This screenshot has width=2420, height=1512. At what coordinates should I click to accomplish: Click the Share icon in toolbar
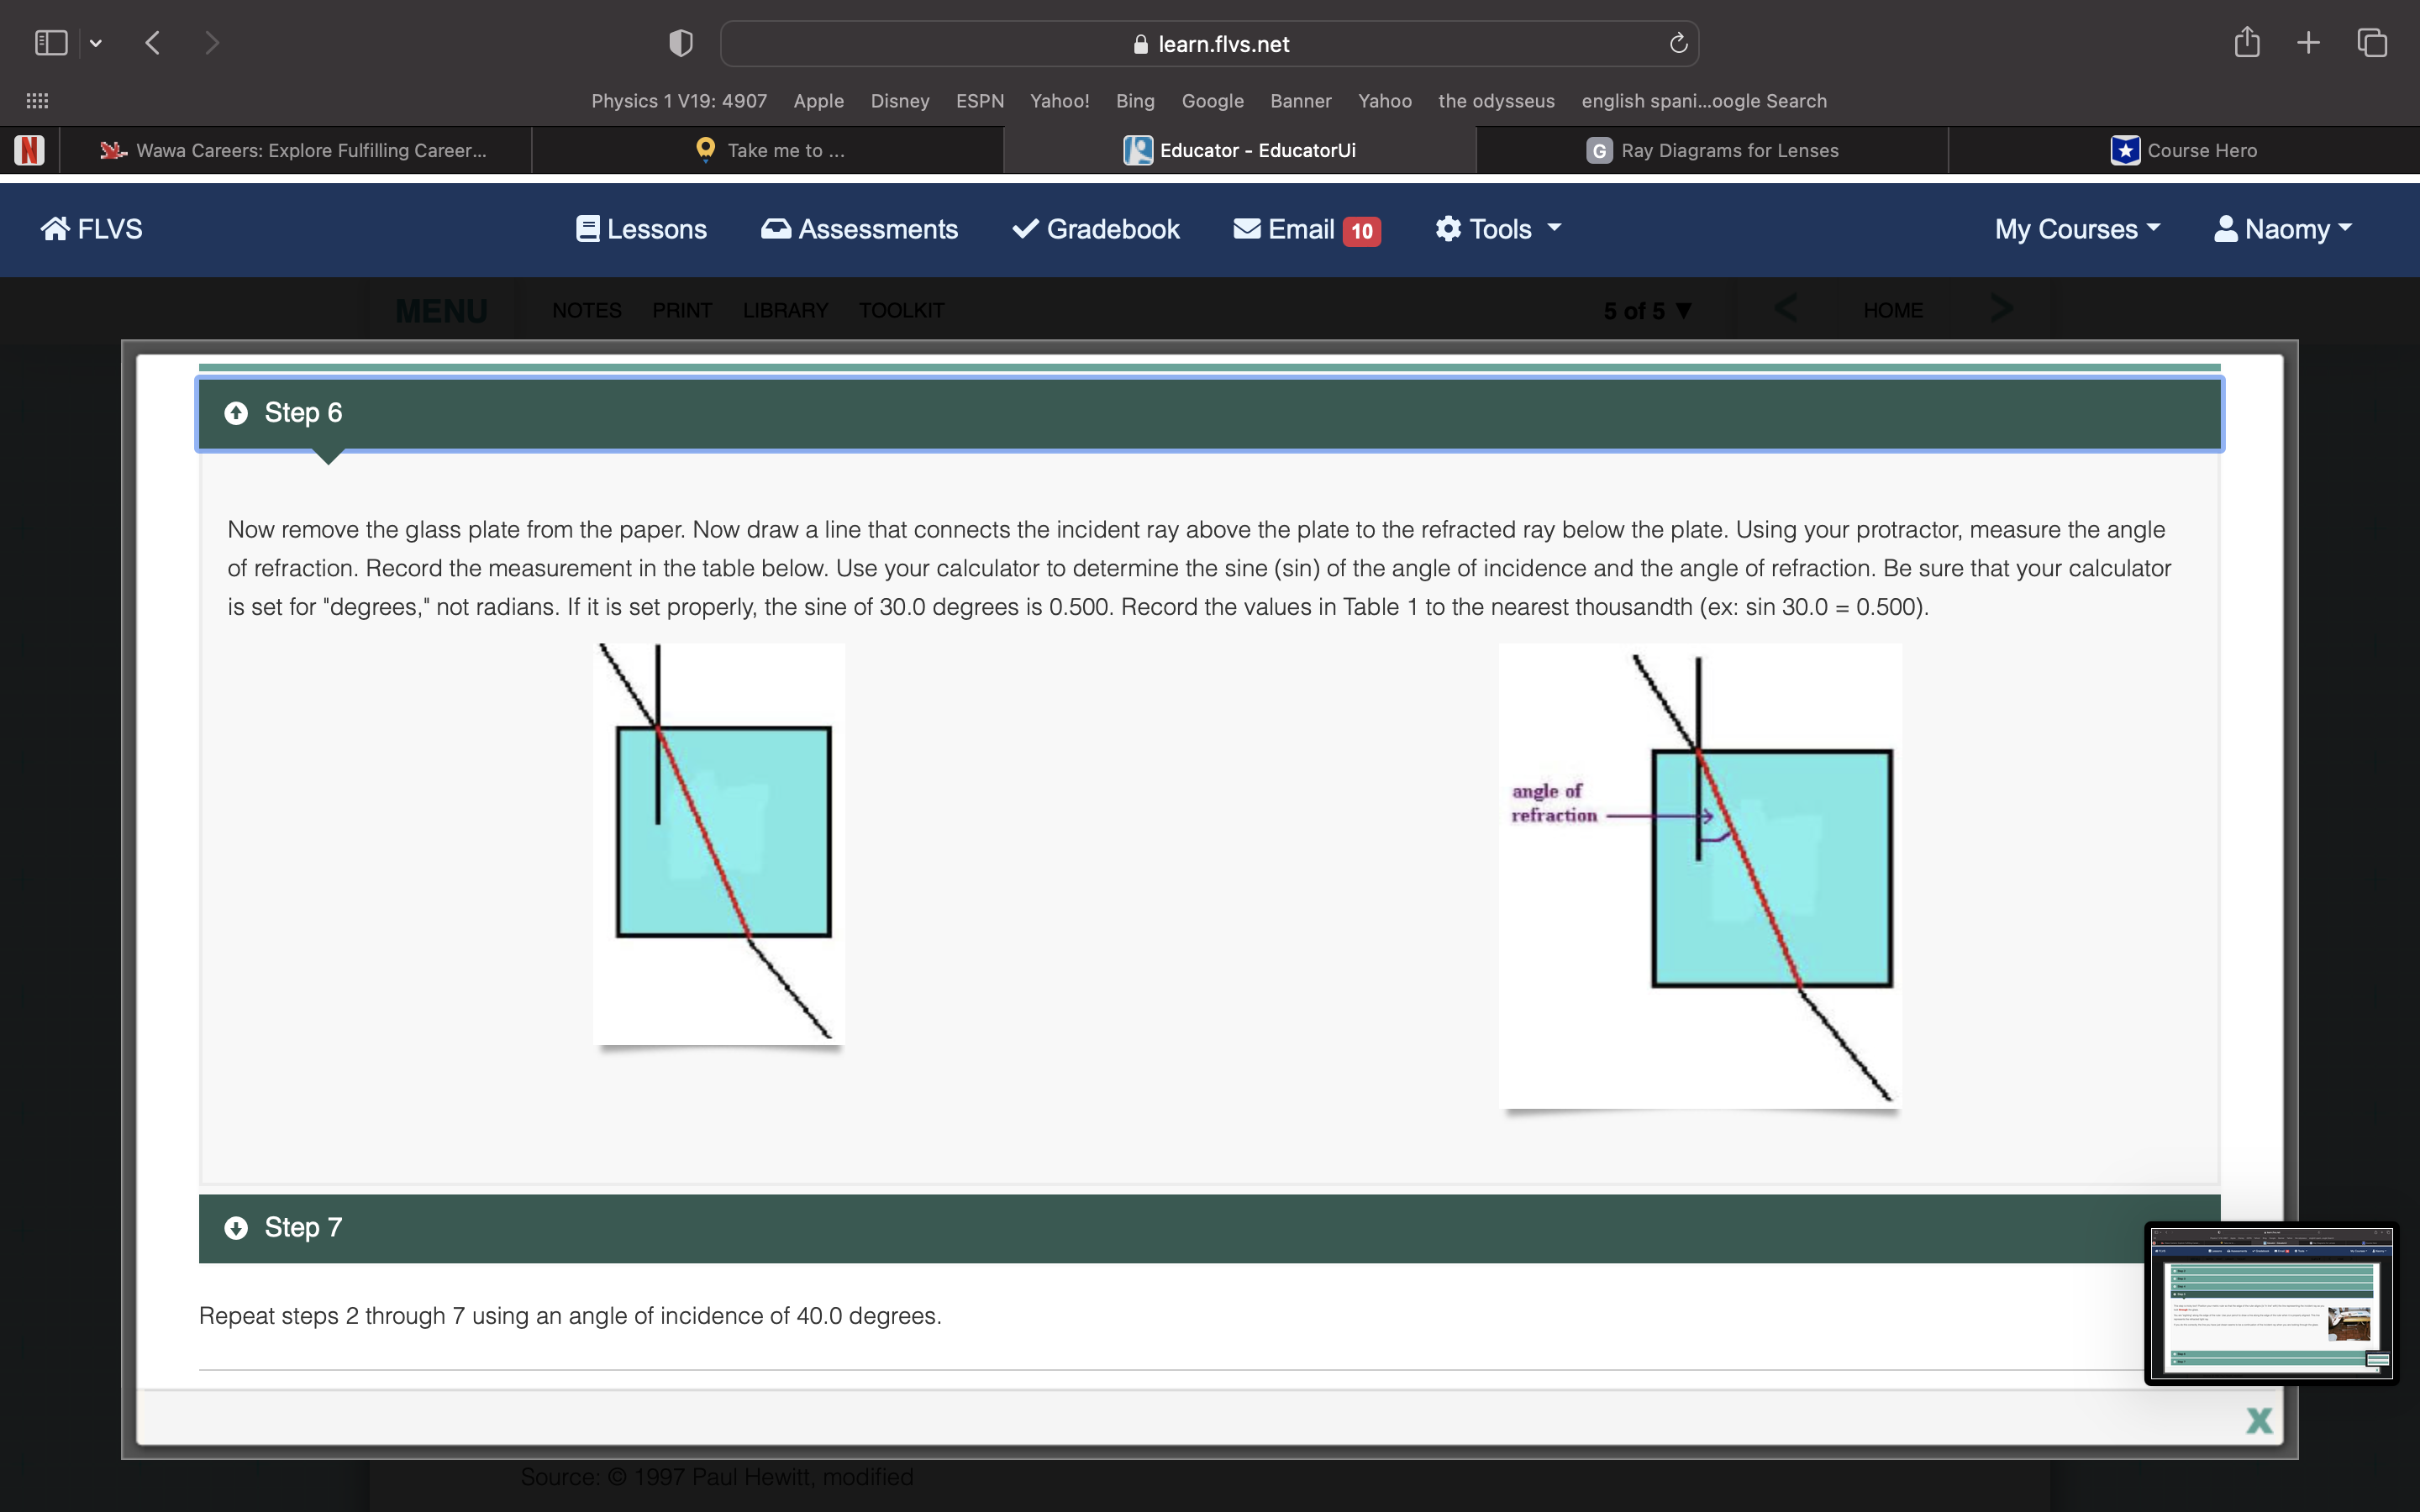click(2246, 43)
